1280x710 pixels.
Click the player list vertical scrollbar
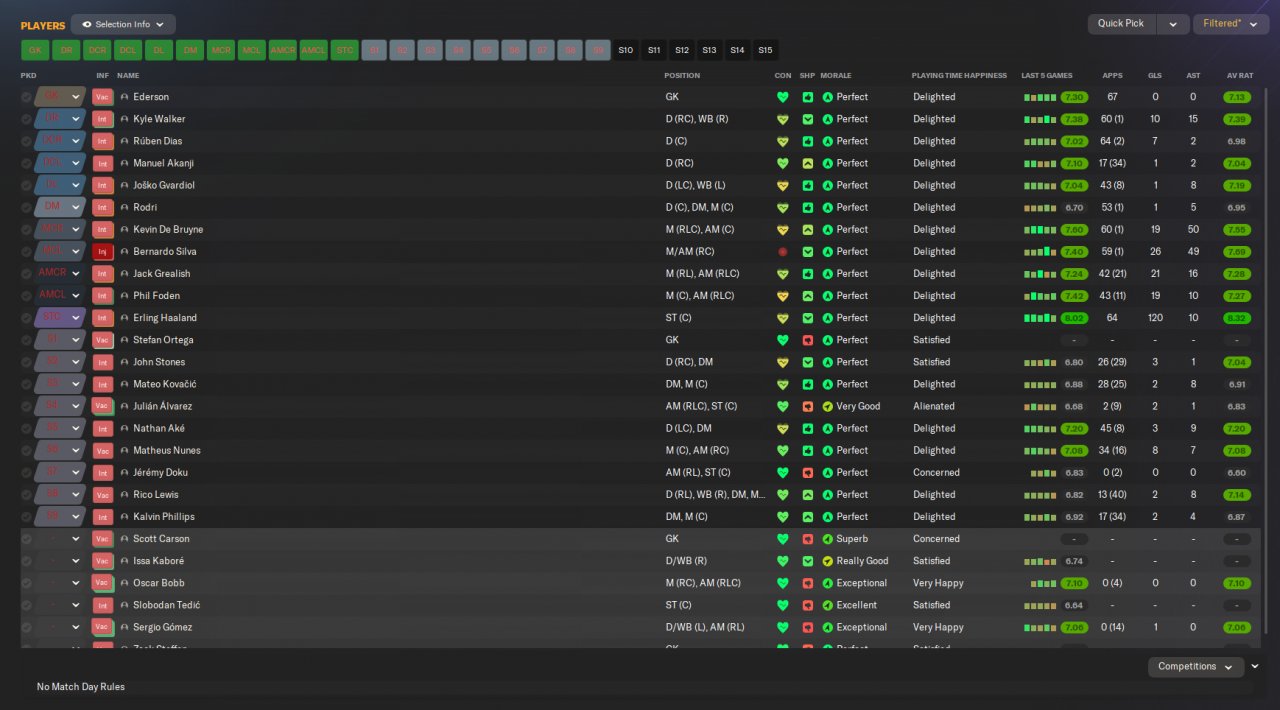click(1266, 360)
